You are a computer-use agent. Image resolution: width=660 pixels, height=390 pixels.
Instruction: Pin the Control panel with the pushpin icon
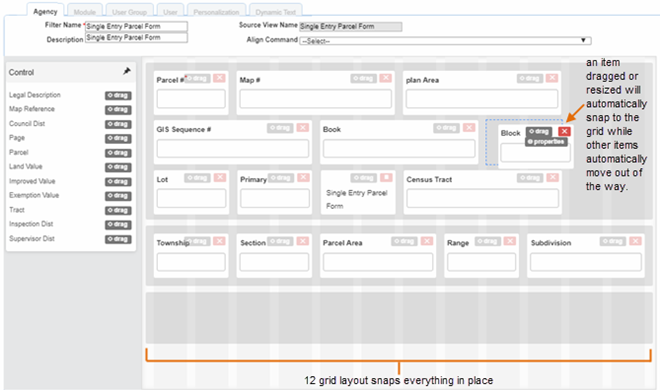tap(127, 71)
